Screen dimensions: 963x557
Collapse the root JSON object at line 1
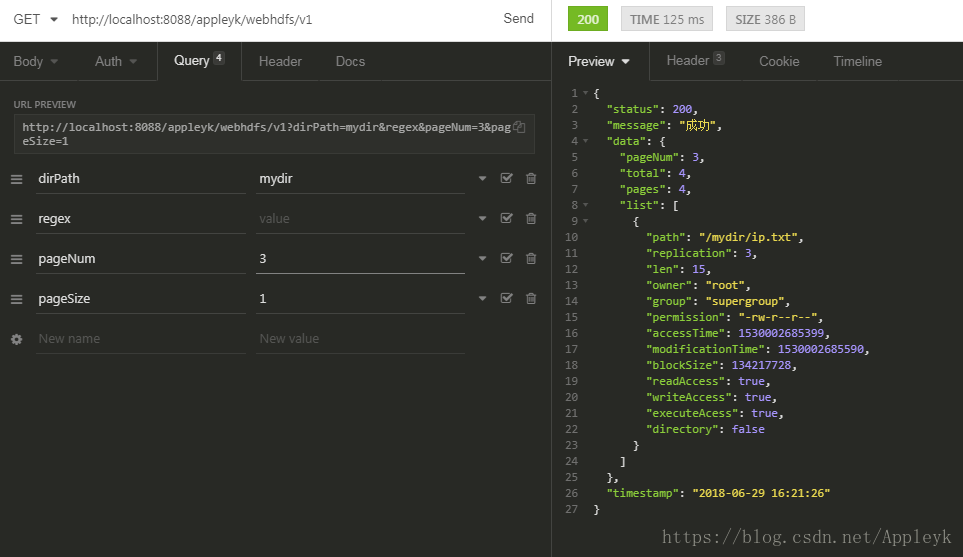click(585, 93)
